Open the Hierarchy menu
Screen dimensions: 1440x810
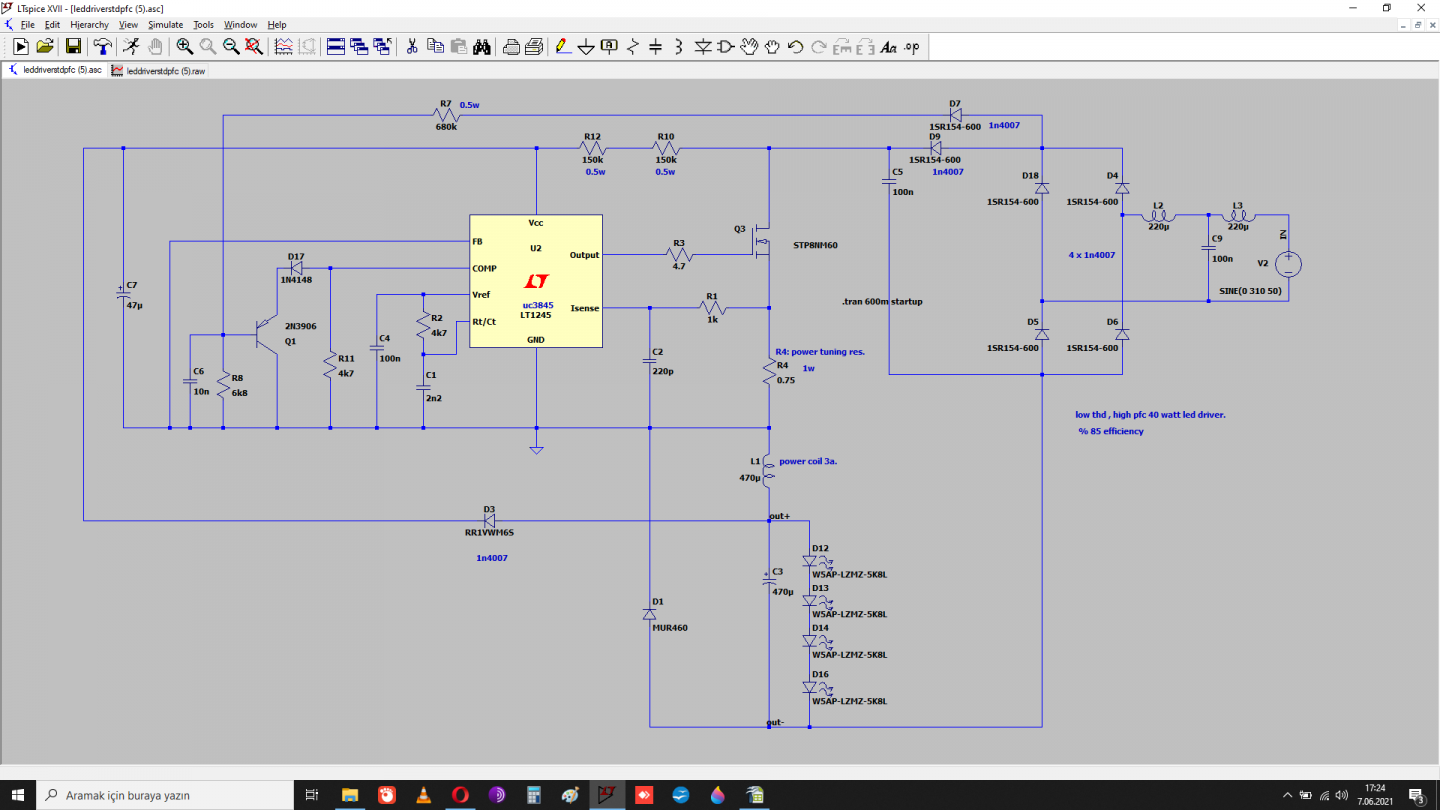pyautogui.click(x=89, y=24)
